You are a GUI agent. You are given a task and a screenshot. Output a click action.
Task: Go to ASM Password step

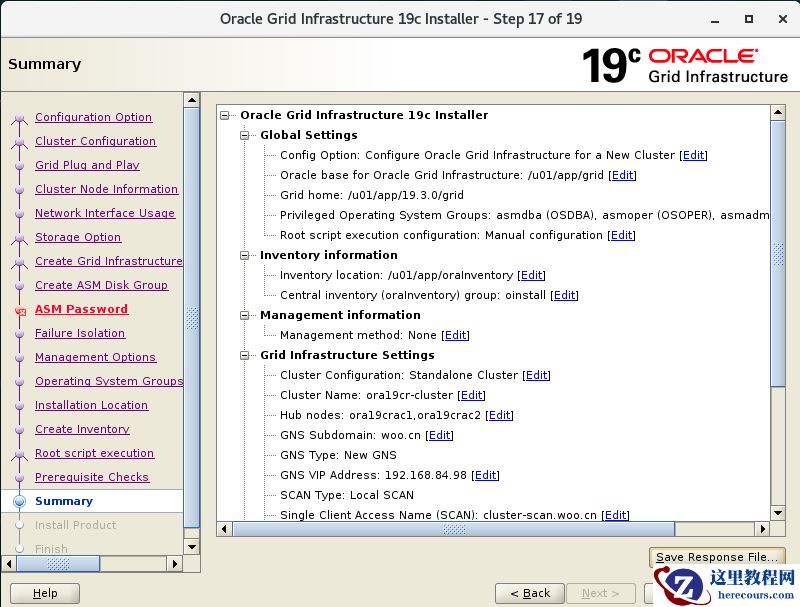coord(82,309)
